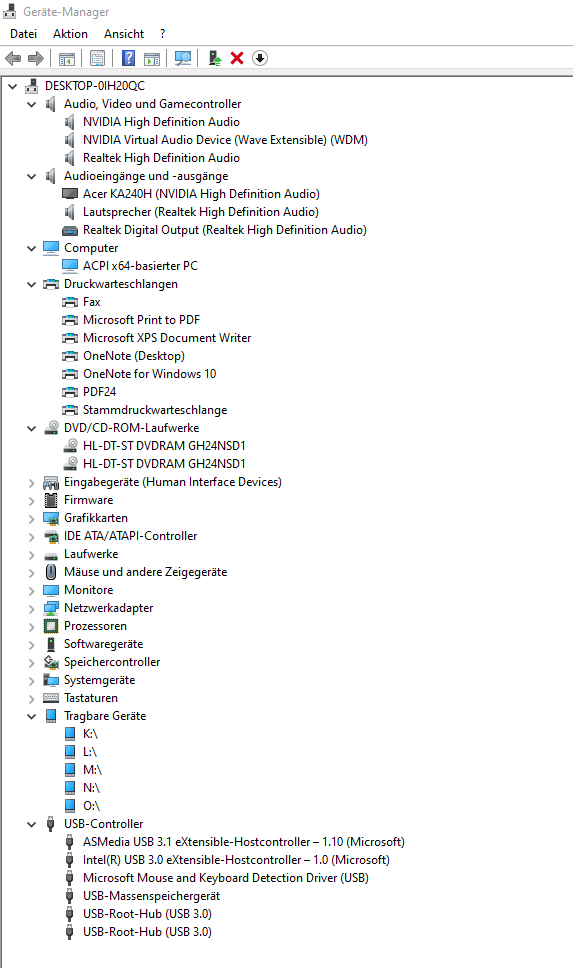The image size is (573, 968).
Task: Click the Speichercontroller icon
Action: point(51,662)
